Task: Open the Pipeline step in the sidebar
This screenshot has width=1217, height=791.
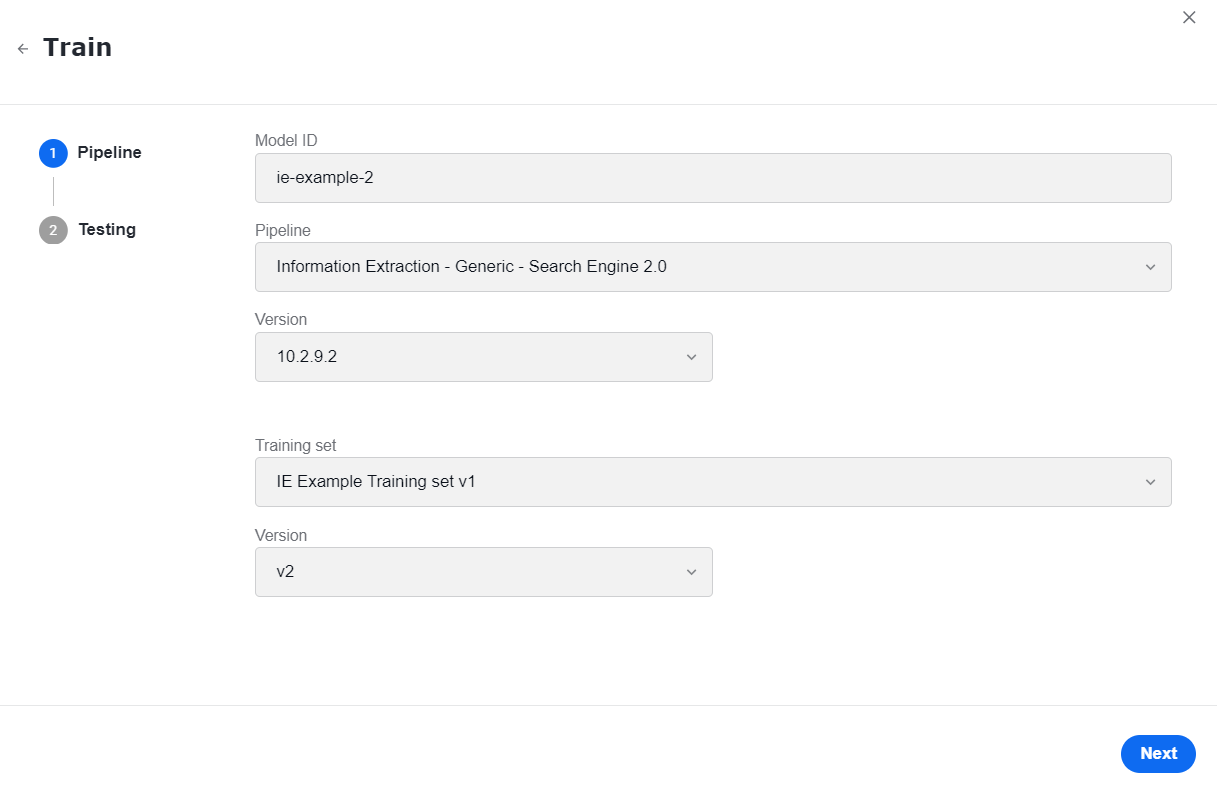Action: 109,153
